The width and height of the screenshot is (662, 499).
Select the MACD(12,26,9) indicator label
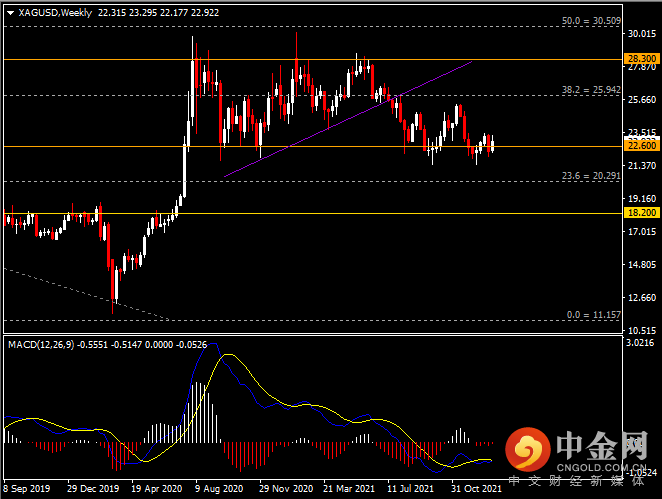coord(41,344)
